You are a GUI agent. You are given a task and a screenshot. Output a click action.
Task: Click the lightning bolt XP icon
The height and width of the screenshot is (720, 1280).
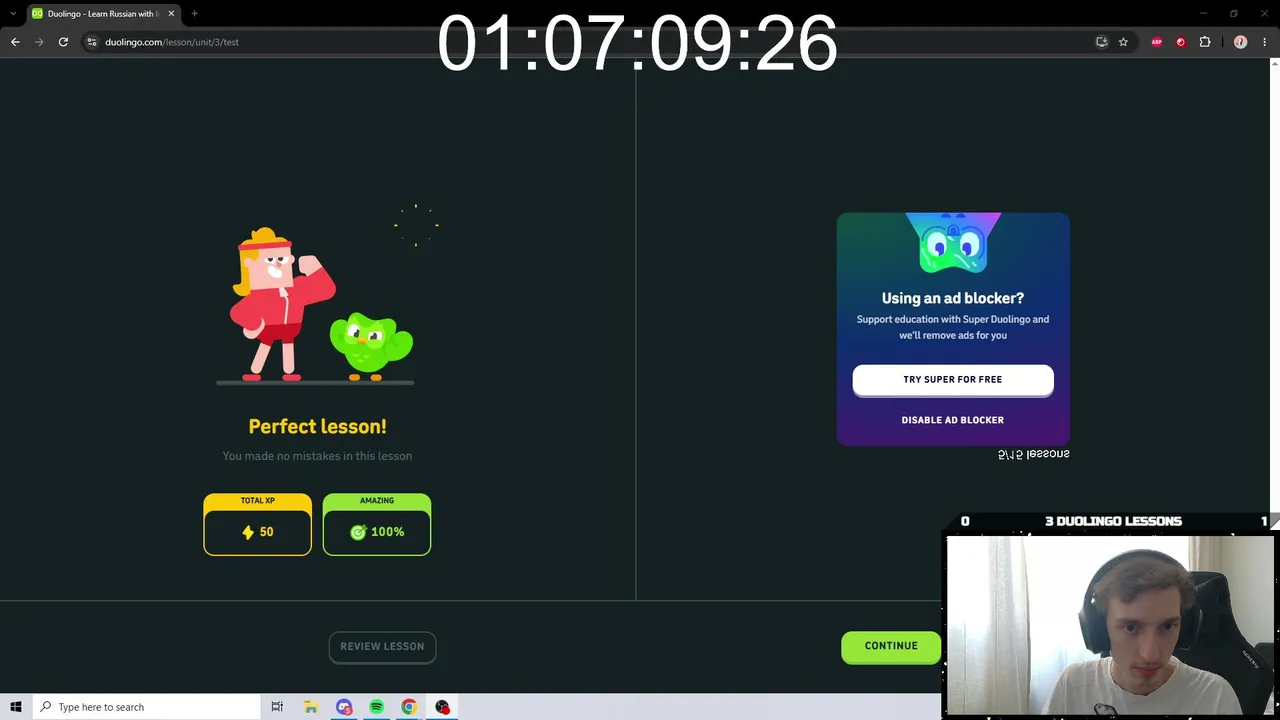[248, 532]
